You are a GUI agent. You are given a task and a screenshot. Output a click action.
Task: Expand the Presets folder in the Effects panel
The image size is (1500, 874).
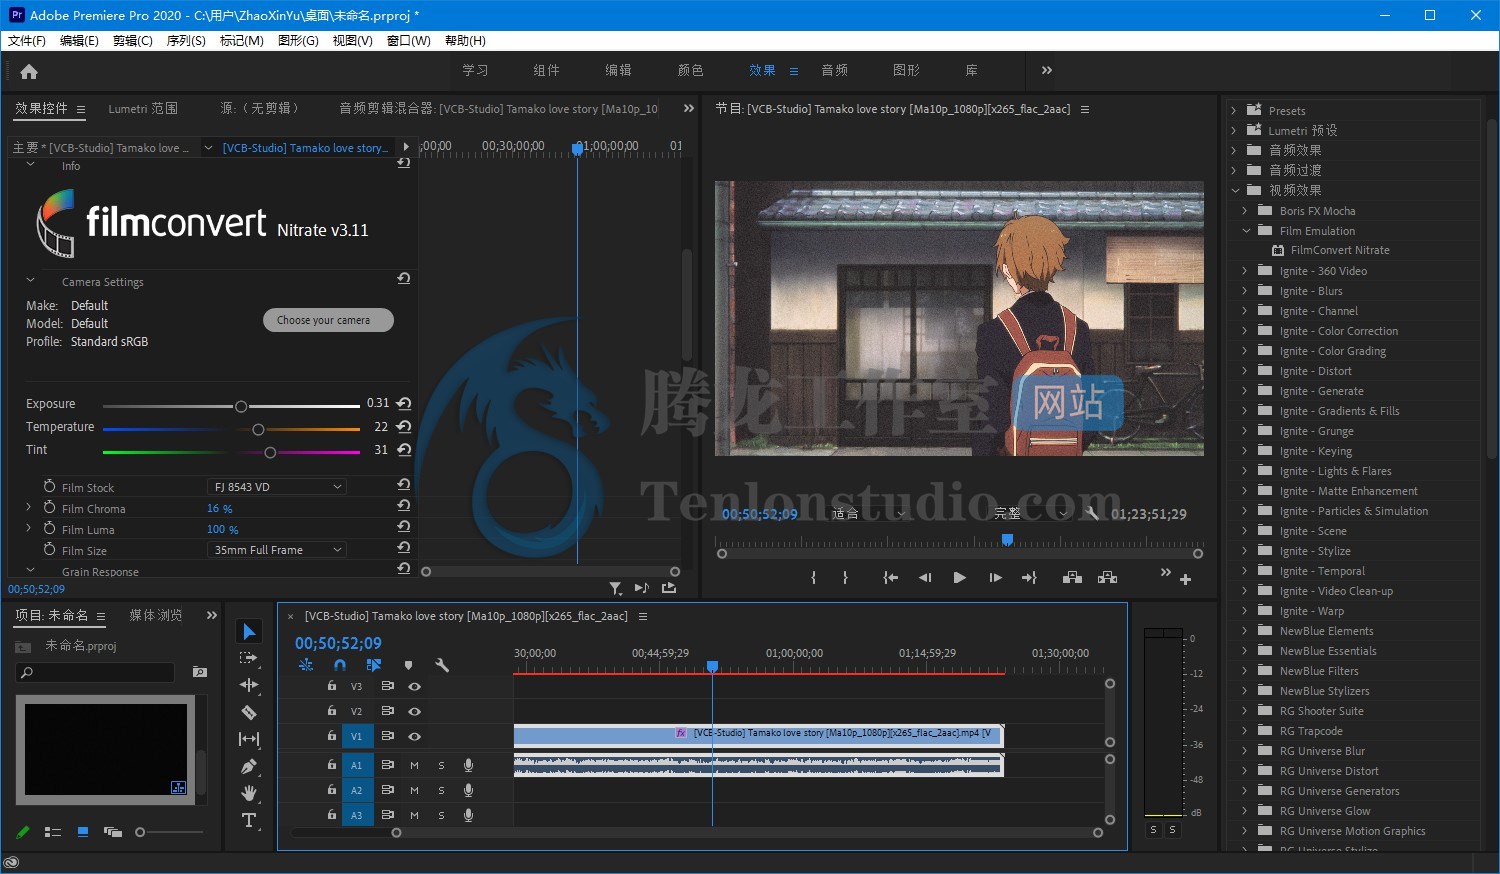(x=1234, y=111)
